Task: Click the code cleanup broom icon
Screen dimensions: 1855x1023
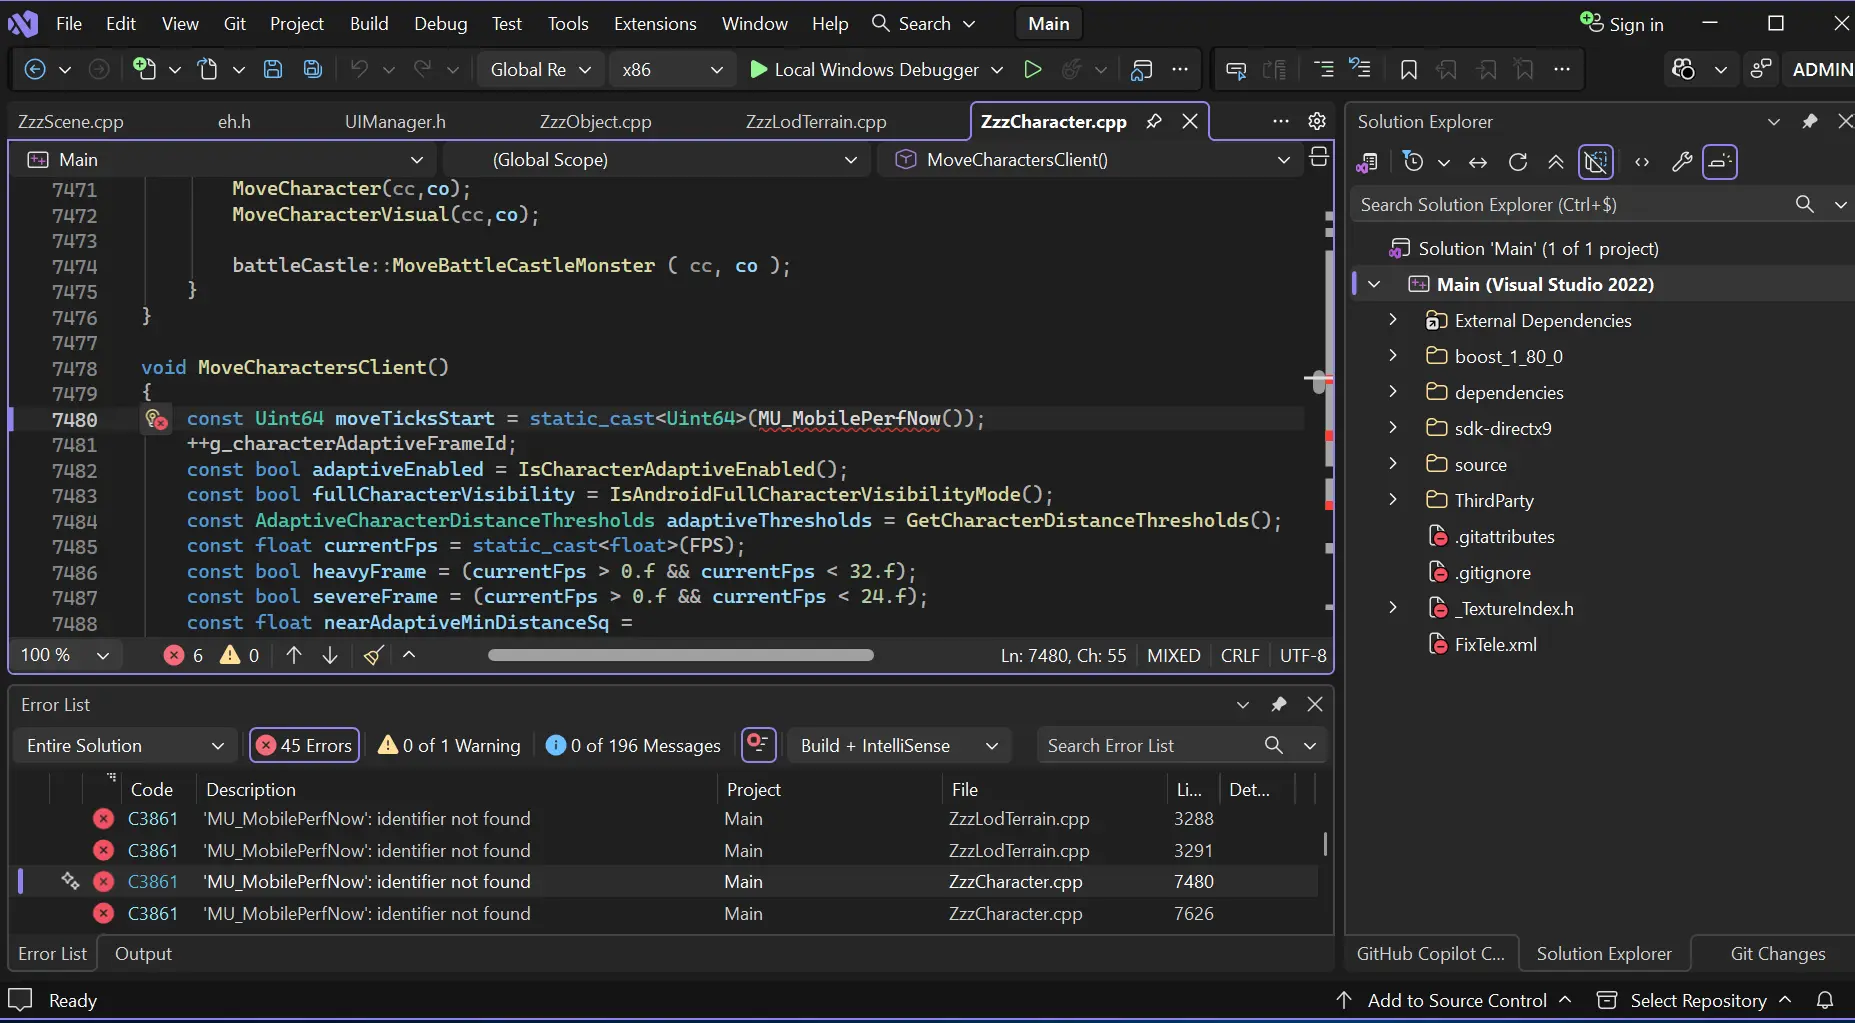Action: (373, 655)
